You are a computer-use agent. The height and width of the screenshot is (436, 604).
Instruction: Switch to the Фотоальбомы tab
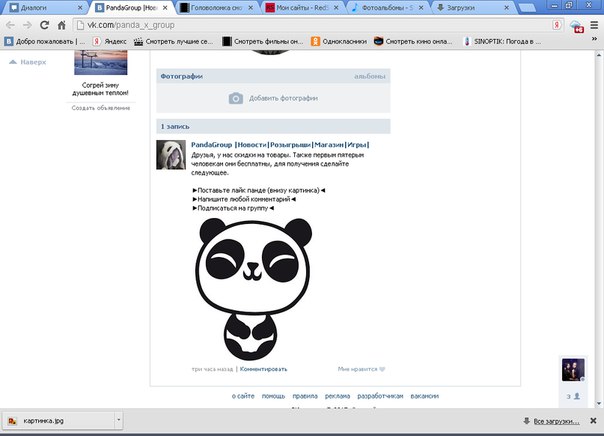[388, 7]
